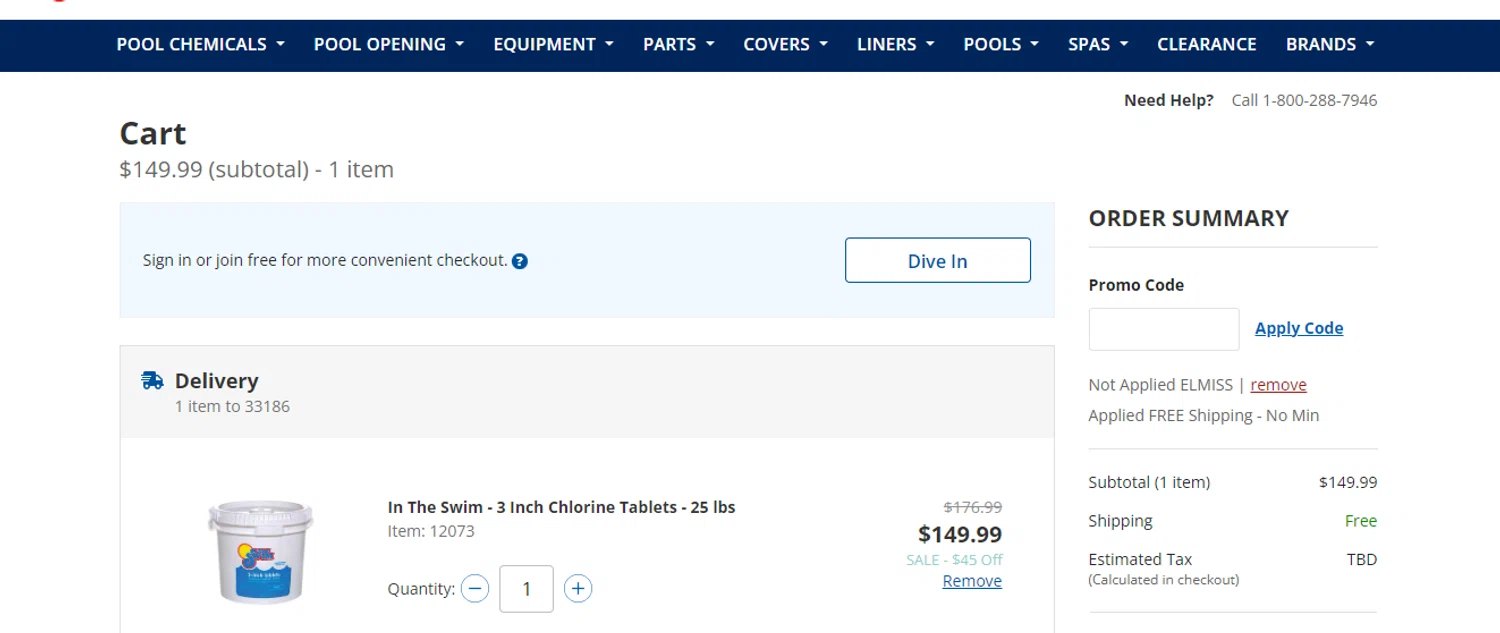Expand the Spas menu
Viewport: 1500px width, 633px height.
pos(1097,45)
